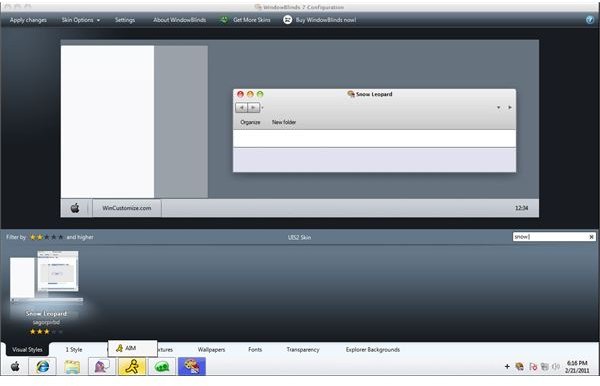The width and height of the screenshot is (600, 386).
Task: Click the volume icon in system tray
Action: point(556,366)
